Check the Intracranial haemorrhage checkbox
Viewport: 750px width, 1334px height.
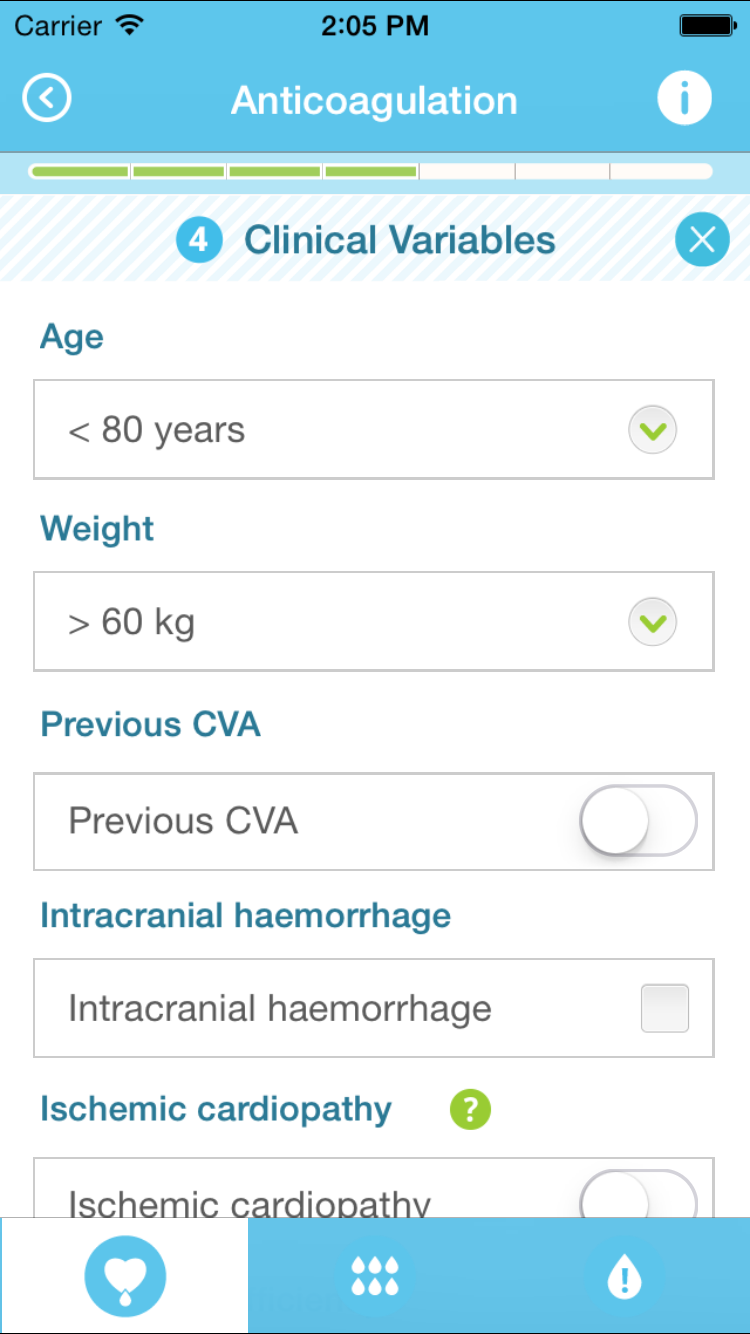[x=664, y=1008]
